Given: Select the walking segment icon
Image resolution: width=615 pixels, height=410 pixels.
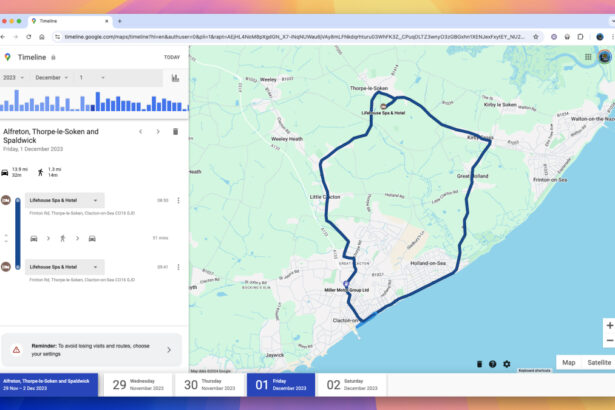Looking at the screenshot, I should 62,239.
